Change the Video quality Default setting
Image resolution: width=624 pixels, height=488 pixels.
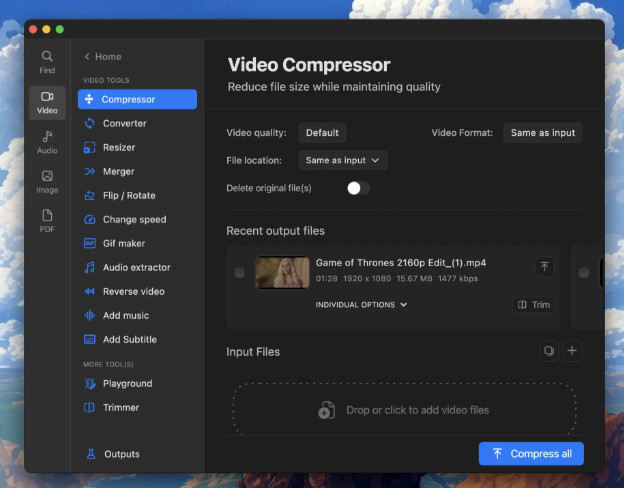(322, 133)
